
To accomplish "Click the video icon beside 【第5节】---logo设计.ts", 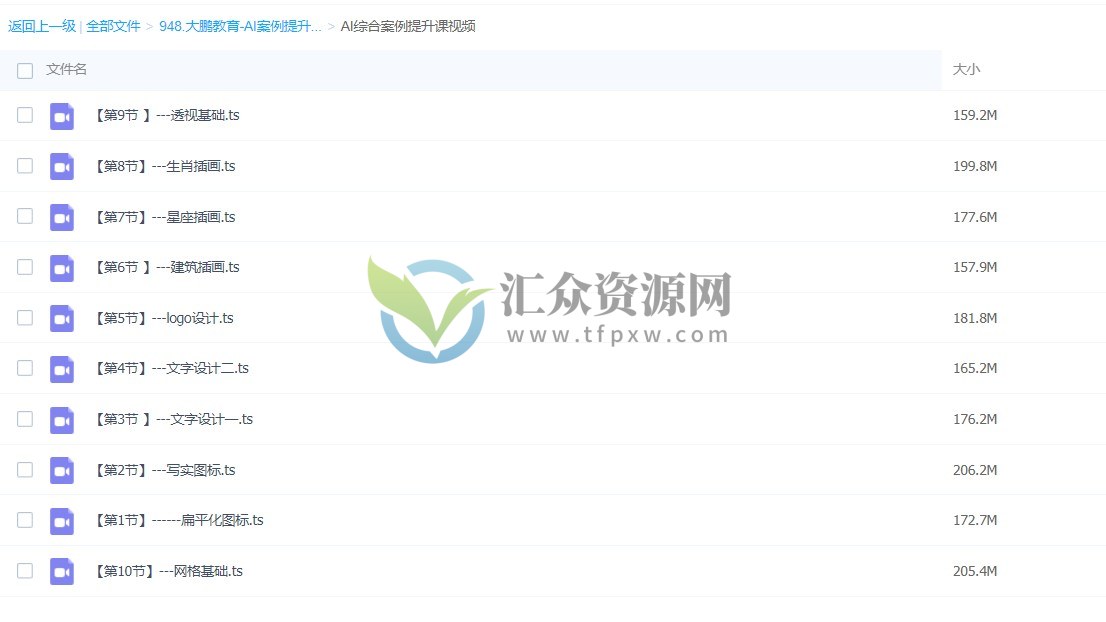I will point(61,318).
